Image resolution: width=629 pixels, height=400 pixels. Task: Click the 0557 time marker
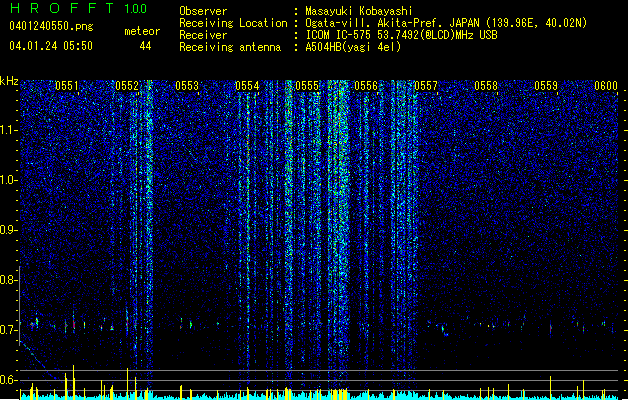pyautogui.click(x=426, y=86)
